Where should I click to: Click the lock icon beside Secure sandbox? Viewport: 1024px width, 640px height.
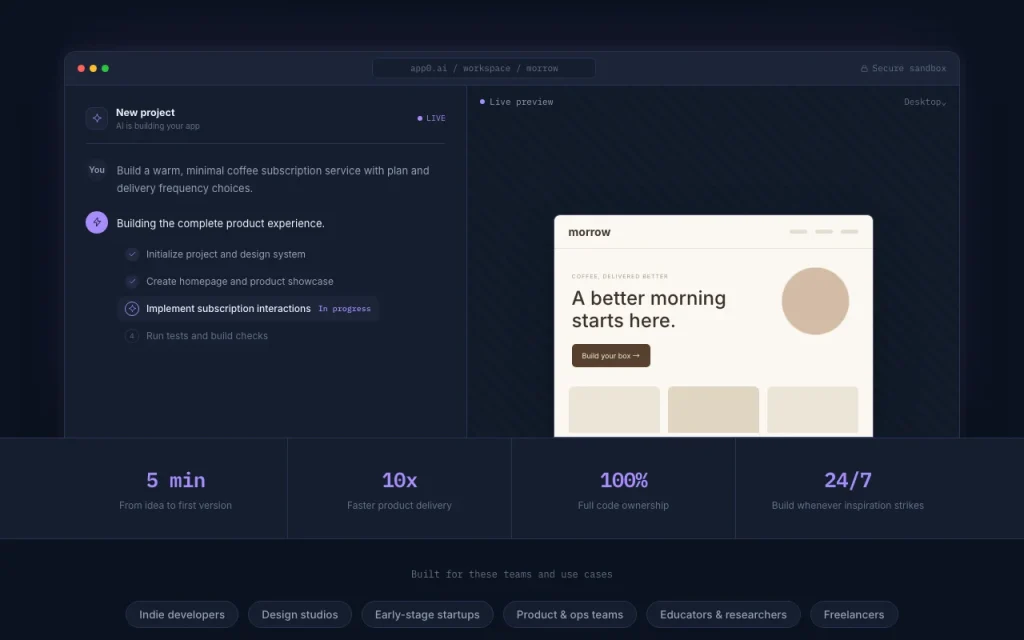pos(864,69)
